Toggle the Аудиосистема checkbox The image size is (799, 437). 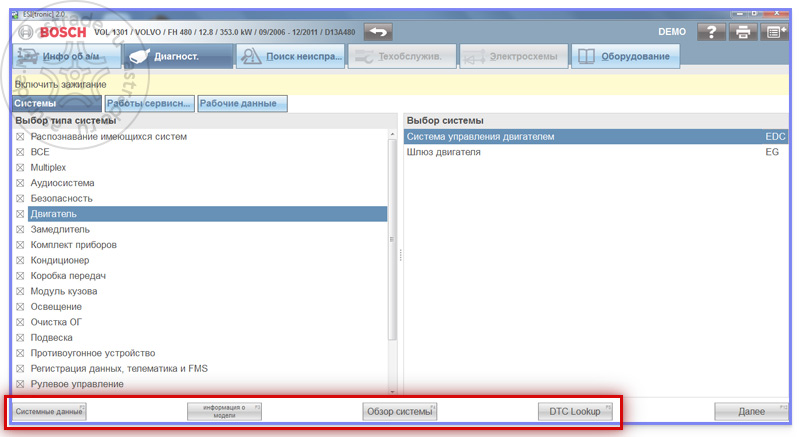(x=20, y=183)
